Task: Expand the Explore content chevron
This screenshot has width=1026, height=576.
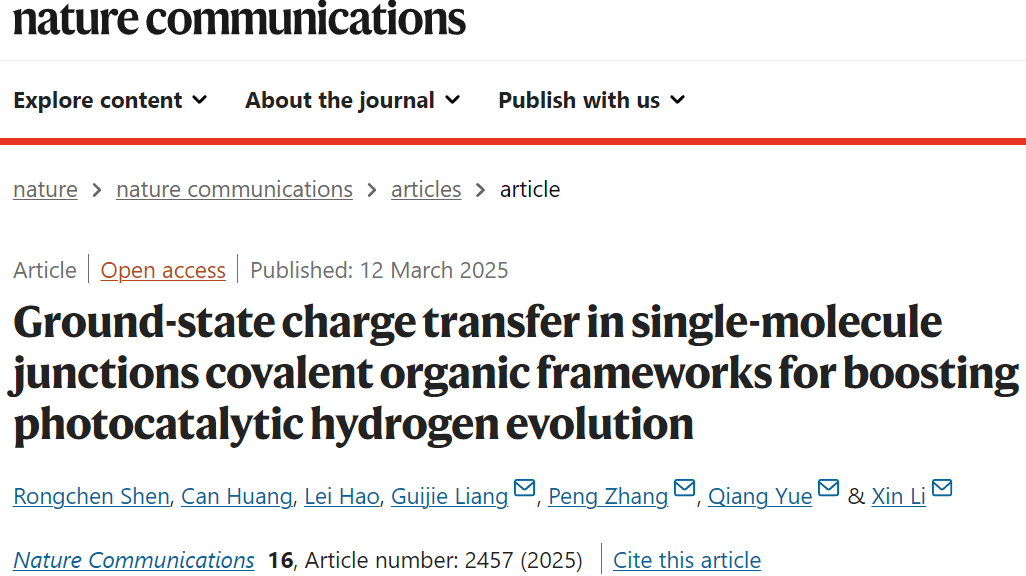Action: click(x=200, y=100)
